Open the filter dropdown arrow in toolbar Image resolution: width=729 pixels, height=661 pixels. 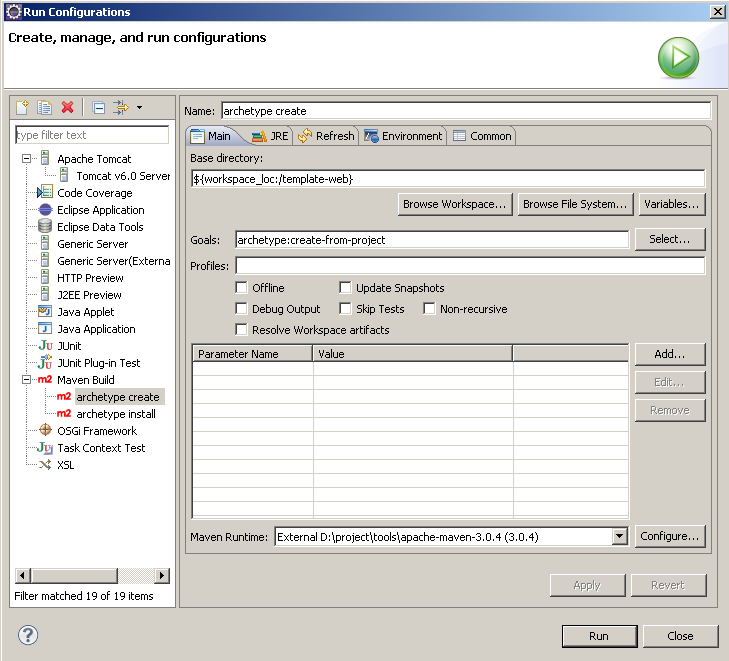point(139,107)
